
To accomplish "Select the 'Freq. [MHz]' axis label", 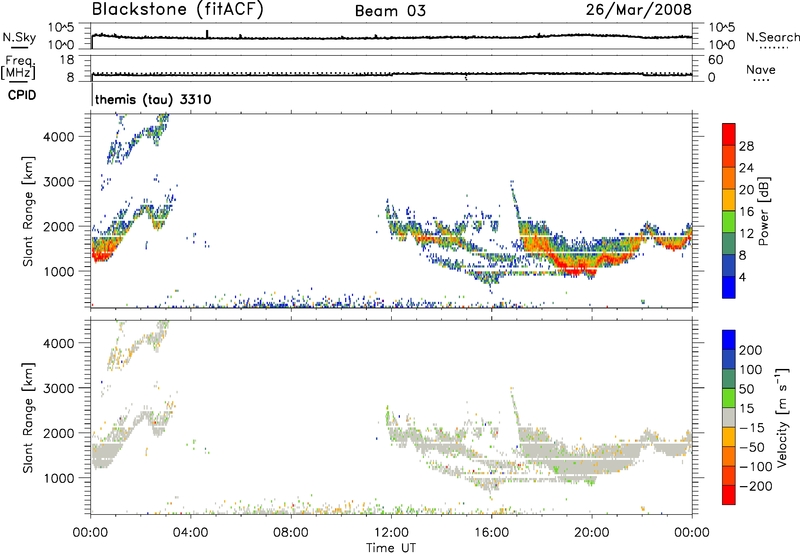I will pyautogui.click(x=19, y=68).
